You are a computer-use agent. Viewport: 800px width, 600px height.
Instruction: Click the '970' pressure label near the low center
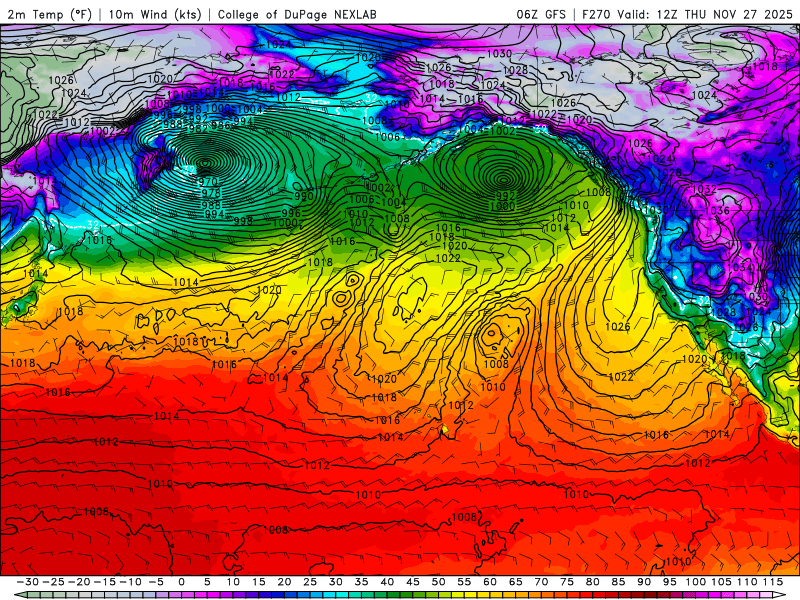click(x=208, y=182)
